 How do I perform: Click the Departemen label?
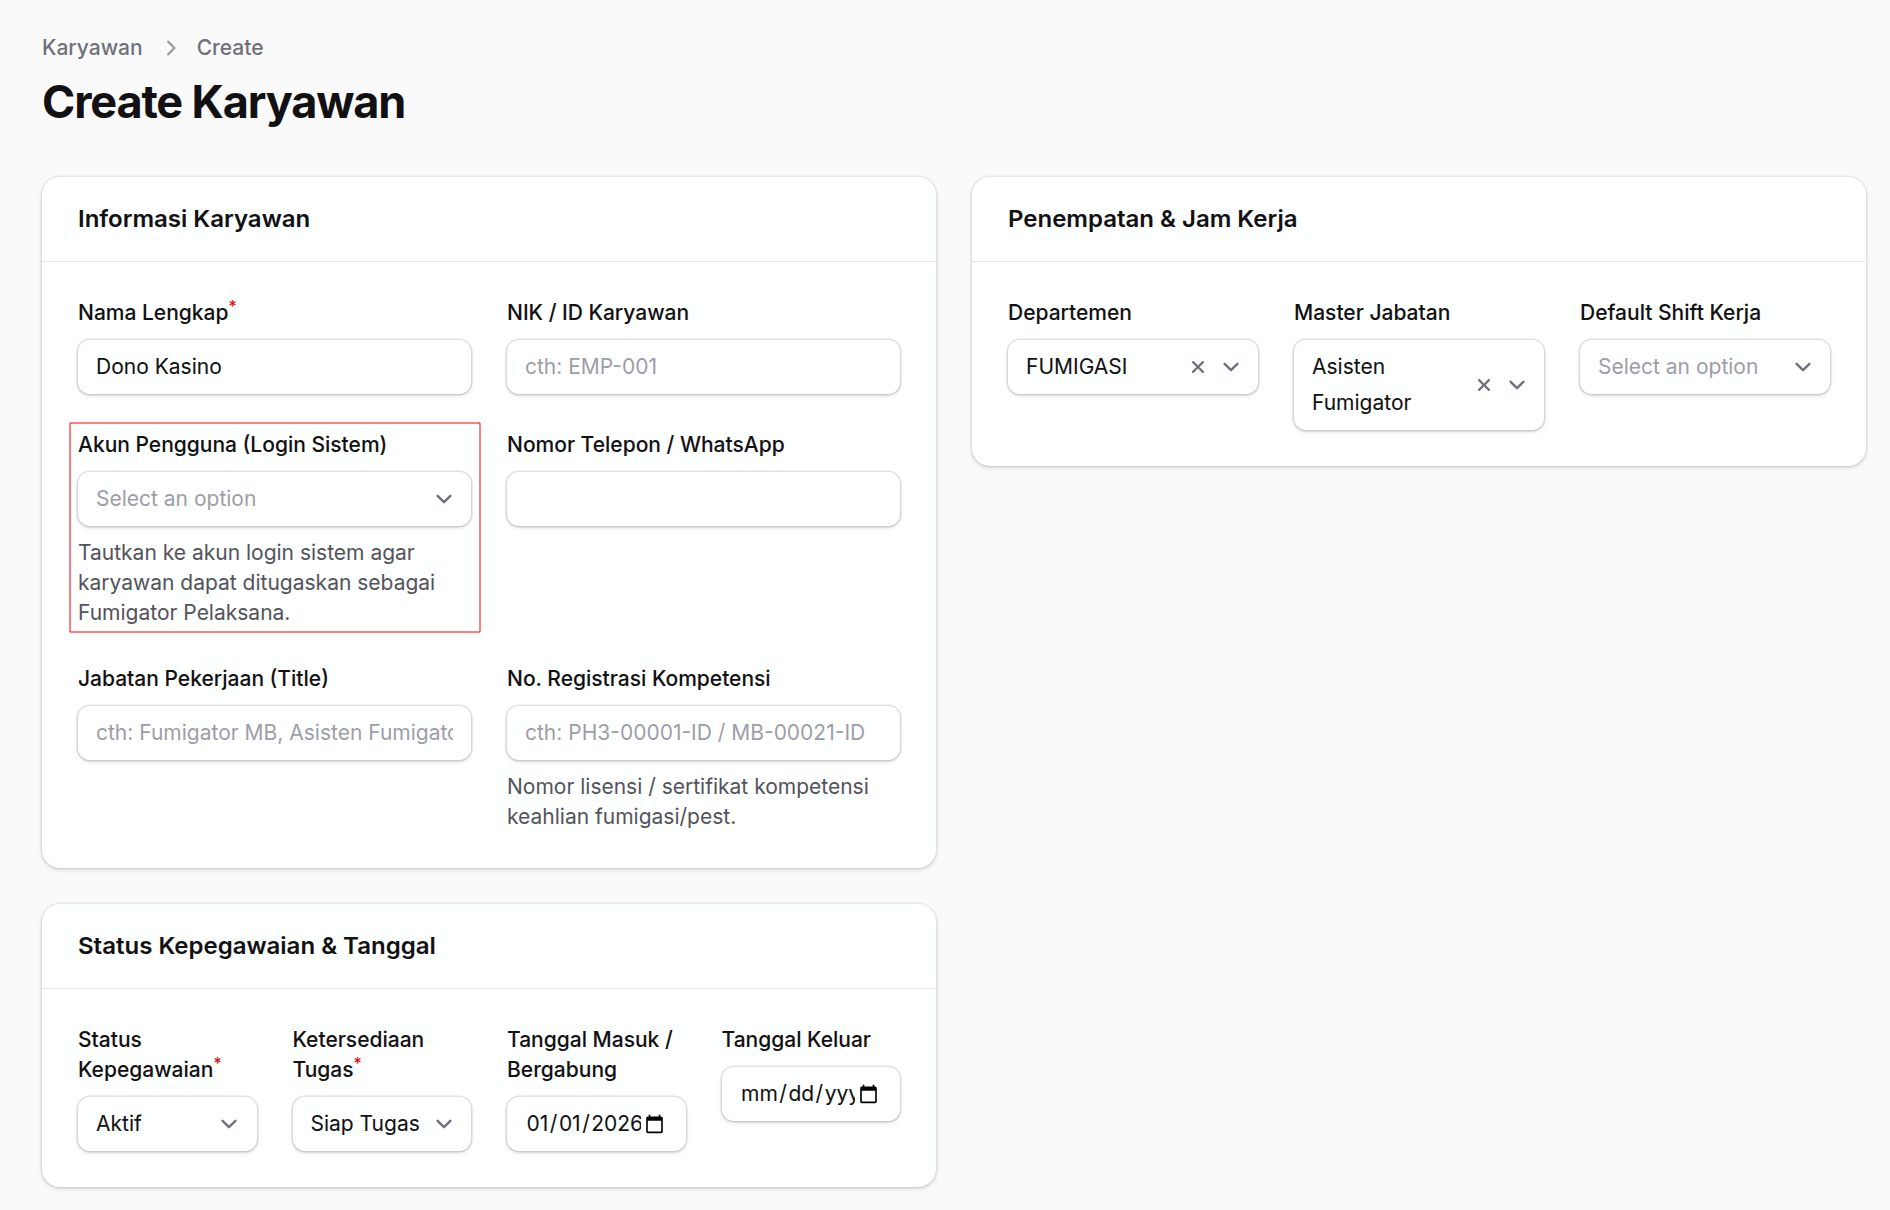pyautogui.click(x=1070, y=313)
